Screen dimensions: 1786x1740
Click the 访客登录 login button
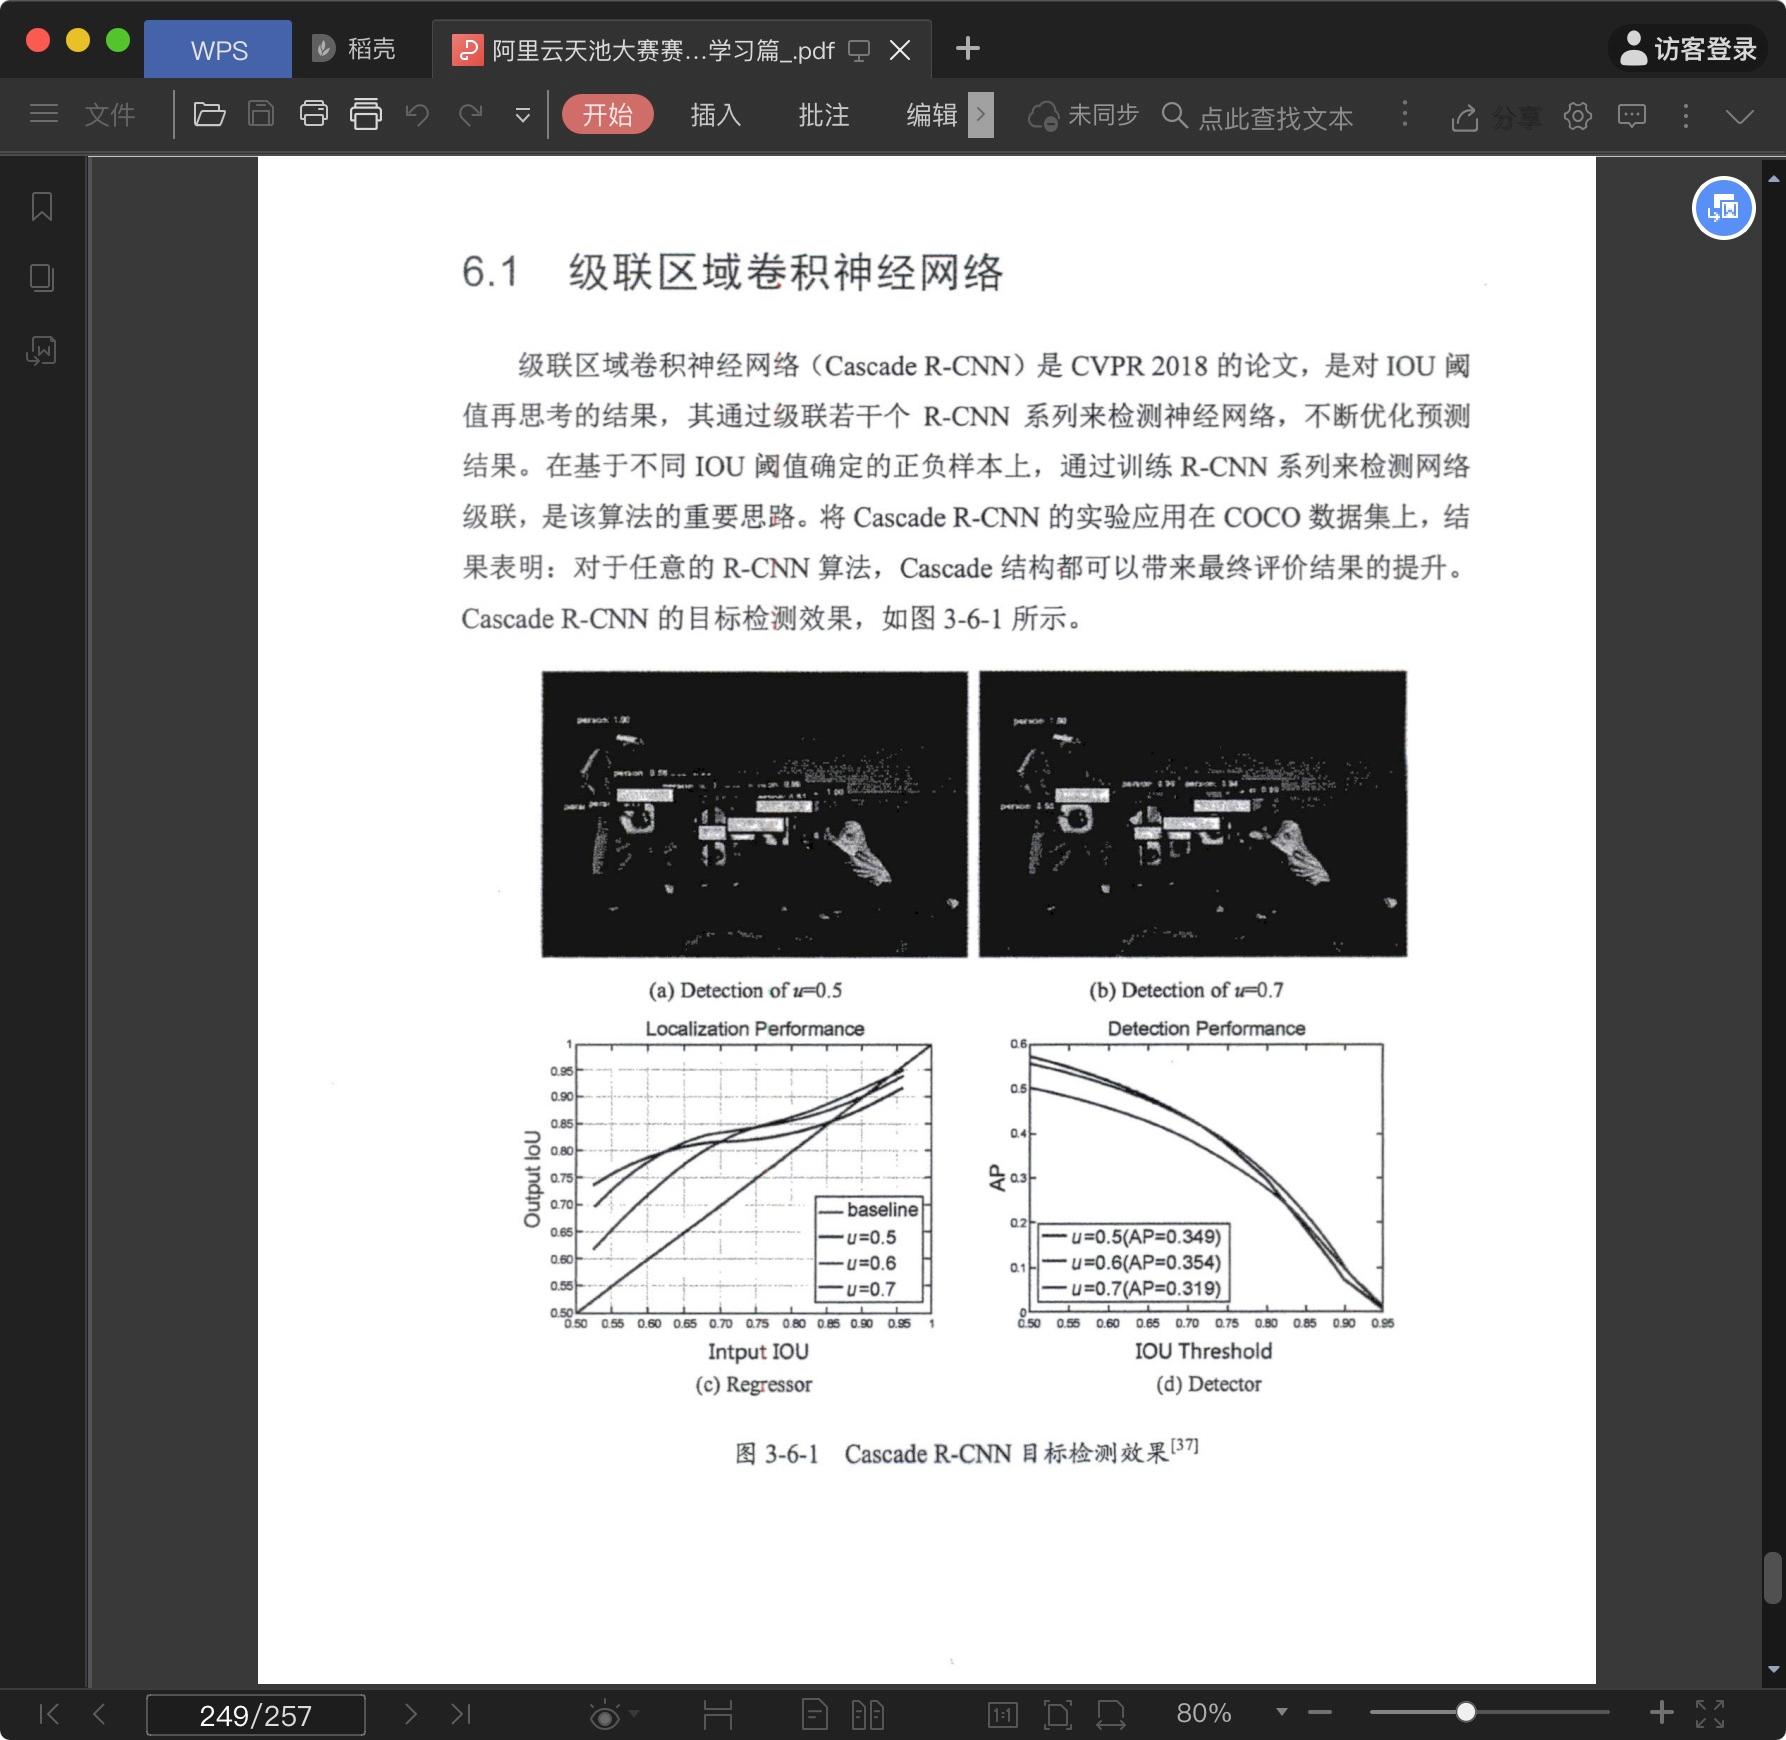pos(1688,48)
